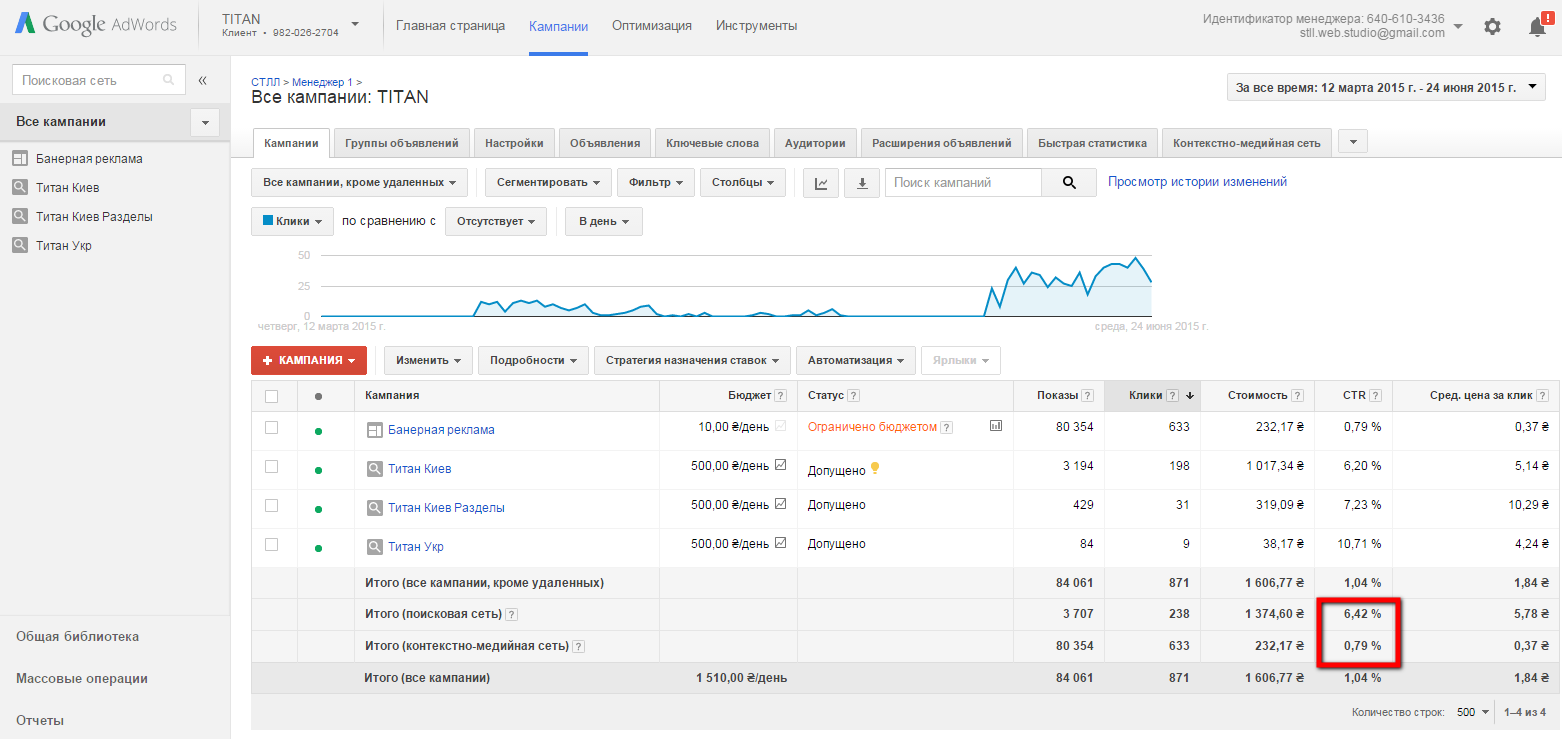Click the Google AdWords logo
Viewport: 1562px width, 739px height.
(x=95, y=25)
